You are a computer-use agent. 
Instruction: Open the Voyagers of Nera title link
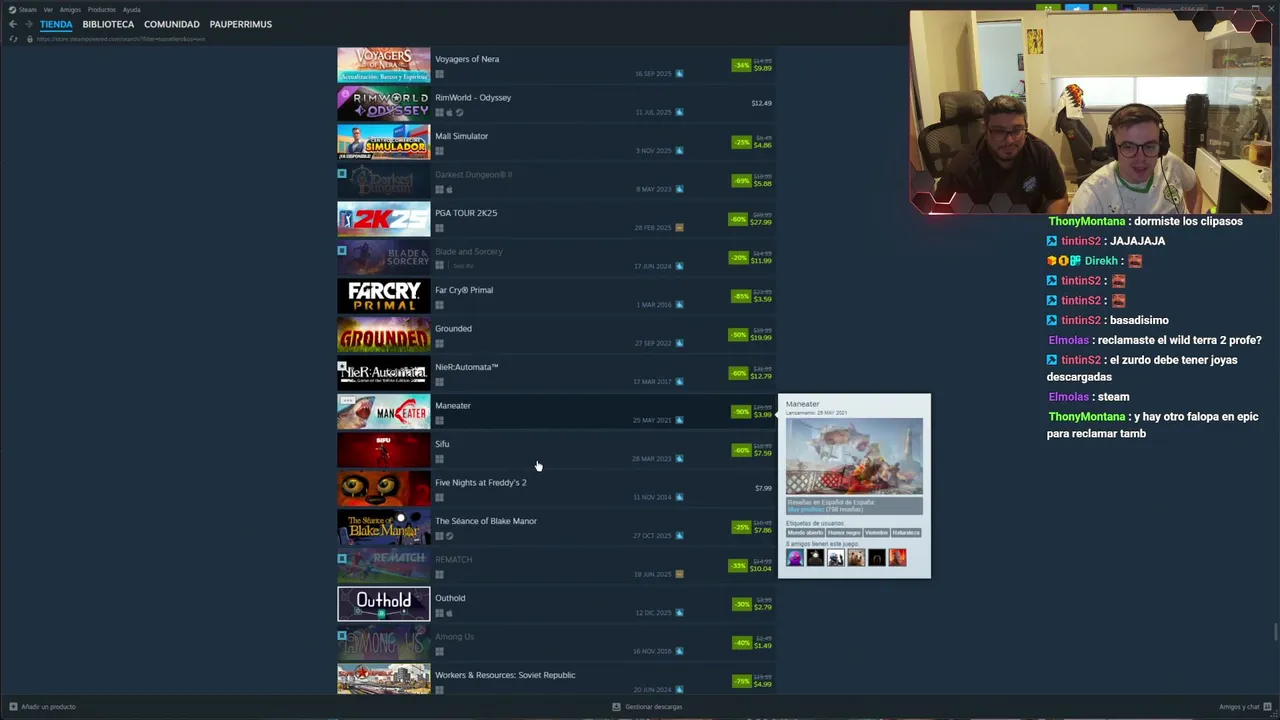[x=467, y=59]
